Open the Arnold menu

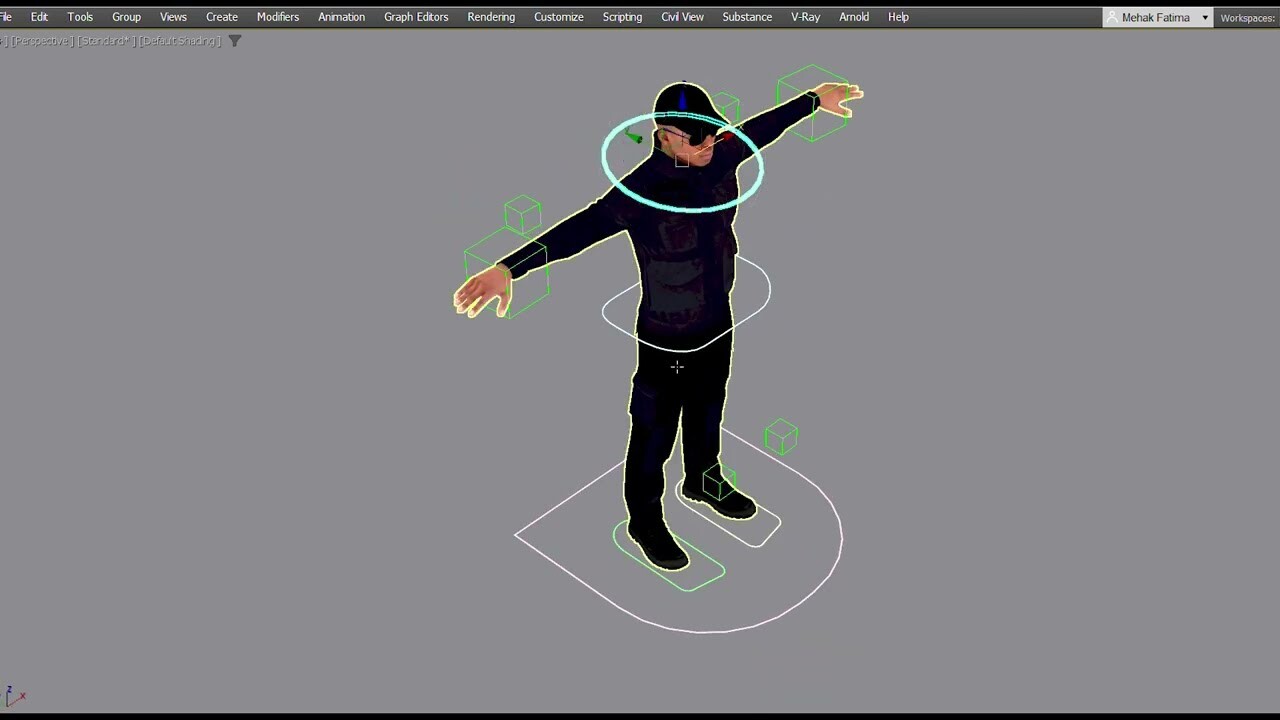(854, 16)
